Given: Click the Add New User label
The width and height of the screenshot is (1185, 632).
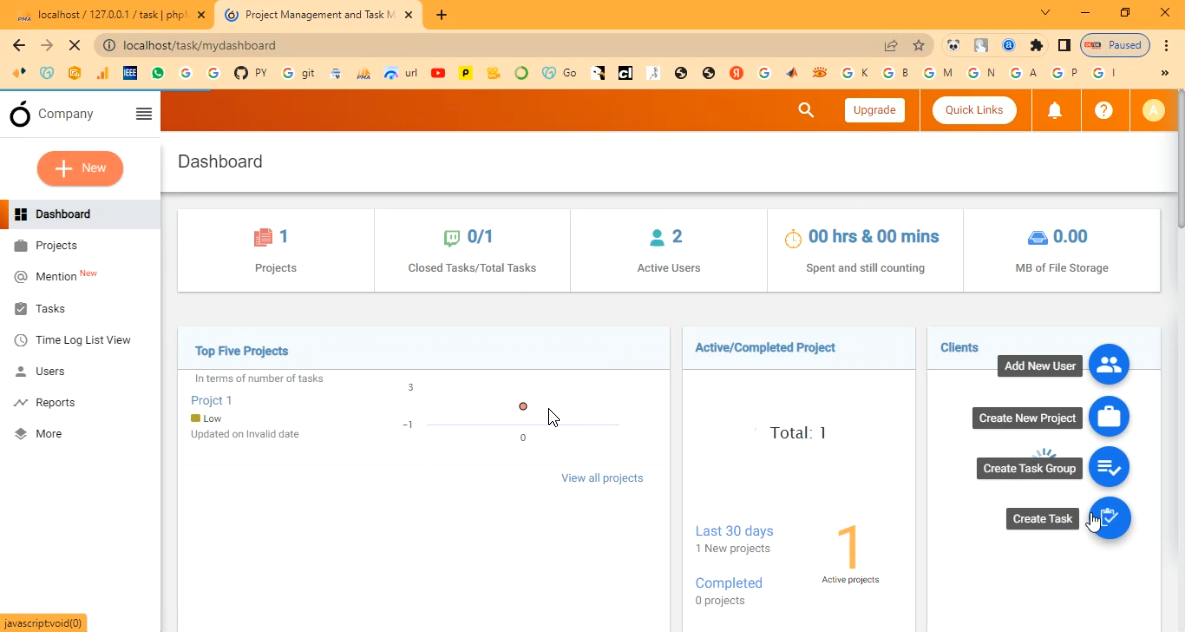Looking at the screenshot, I should (1040, 366).
